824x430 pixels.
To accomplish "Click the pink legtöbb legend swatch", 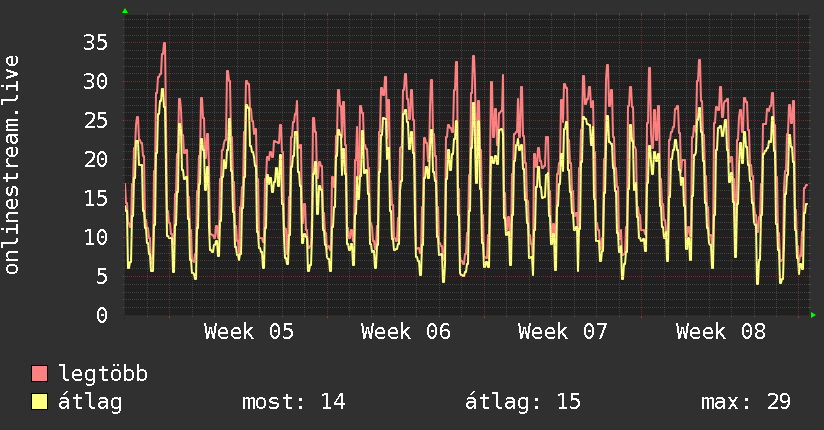I will coord(39,374).
